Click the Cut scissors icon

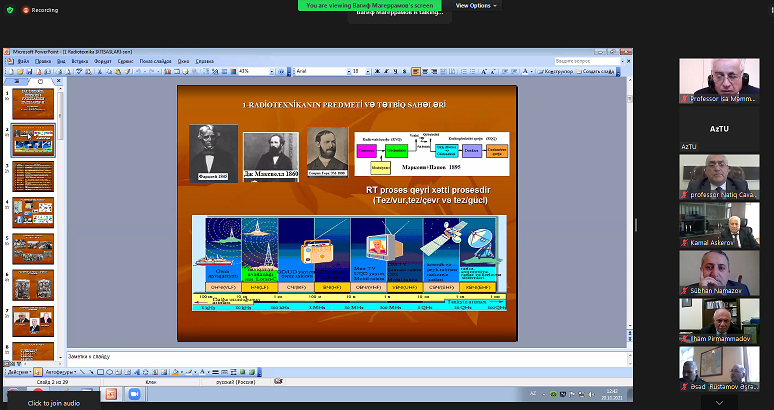click(x=99, y=72)
